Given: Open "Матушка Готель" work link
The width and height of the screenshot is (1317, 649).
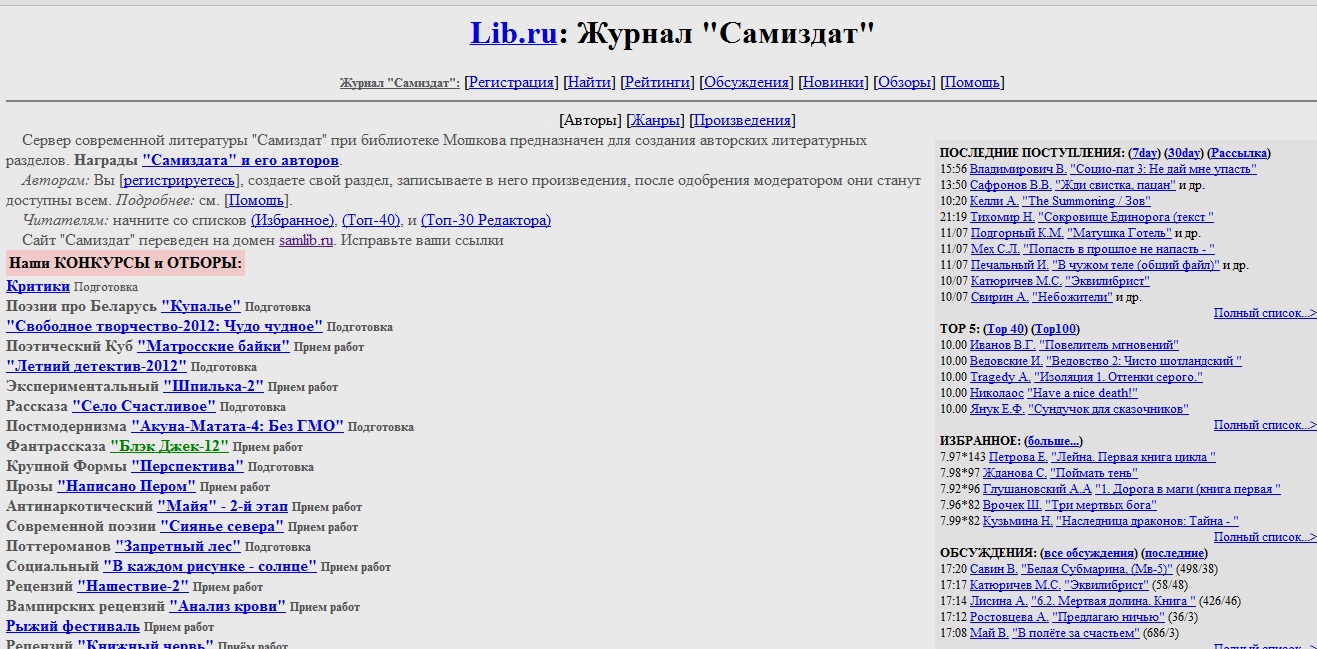Looking at the screenshot, I should (x=1118, y=233).
